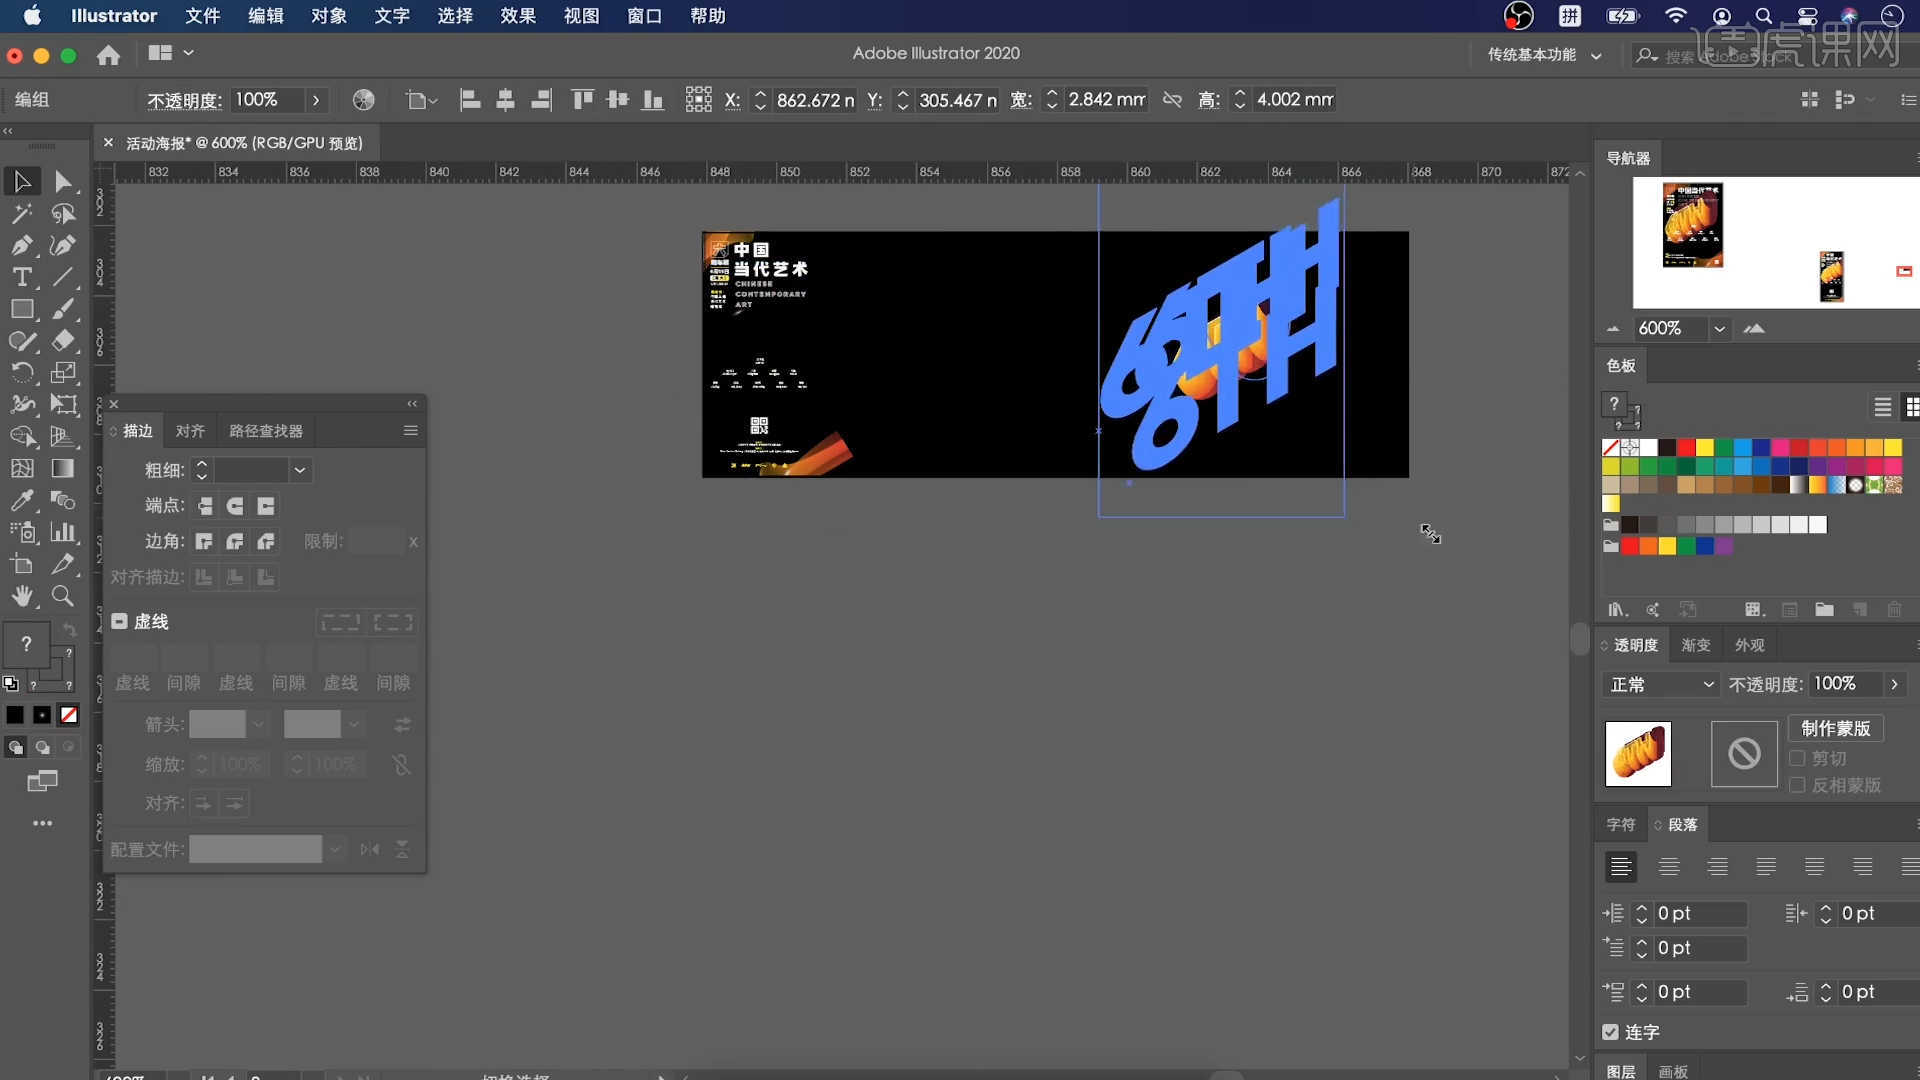Select the Rectangle tool
The image size is (1920, 1080).
(x=22, y=309)
